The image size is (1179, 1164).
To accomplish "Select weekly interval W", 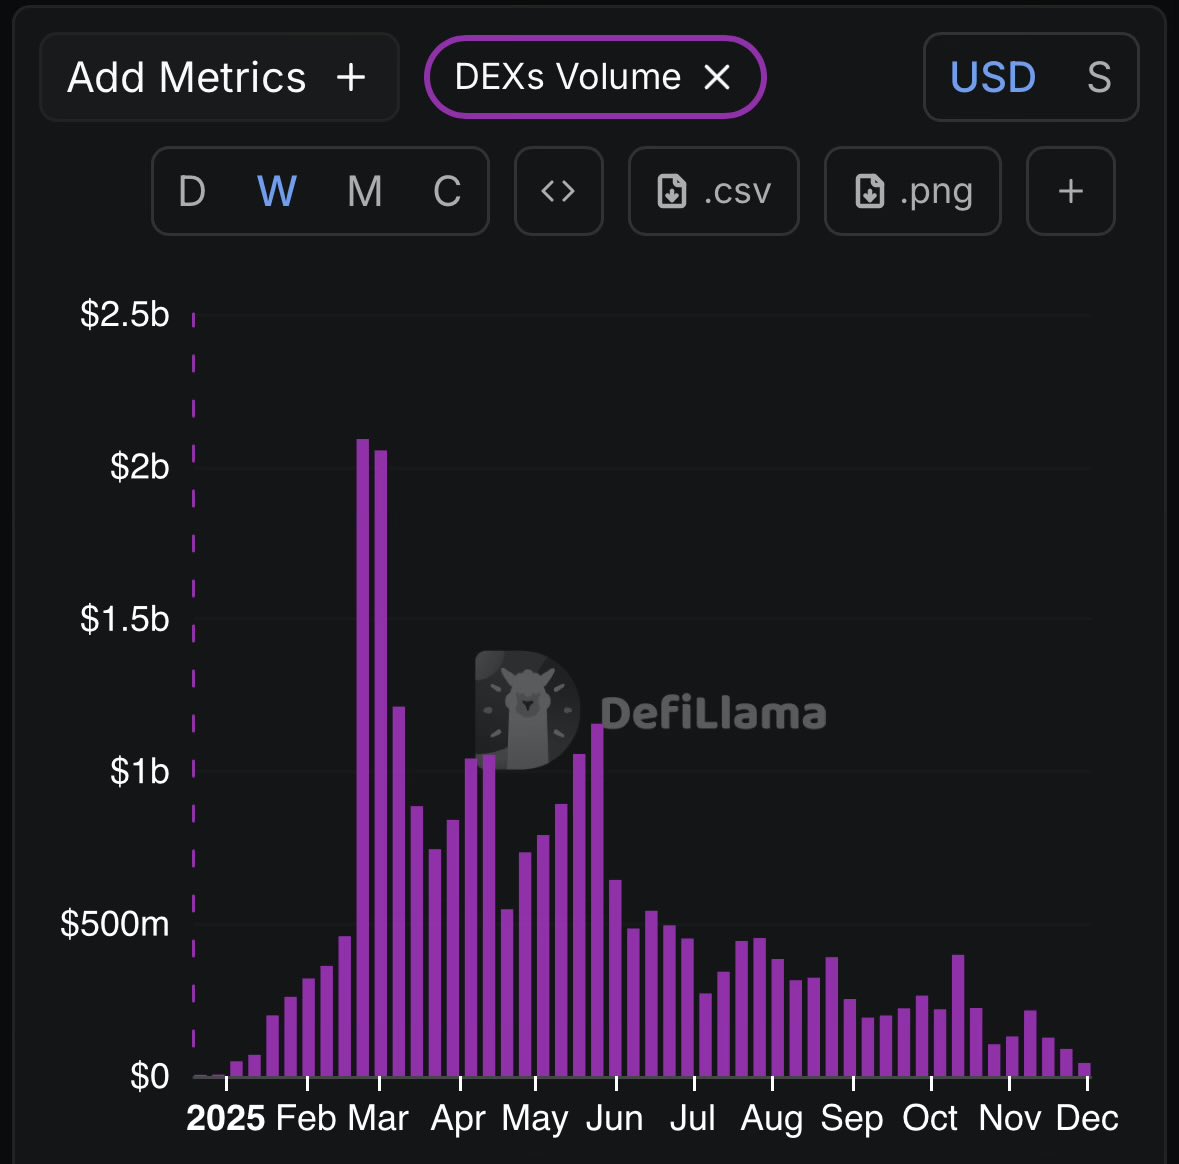I will (277, 191).
